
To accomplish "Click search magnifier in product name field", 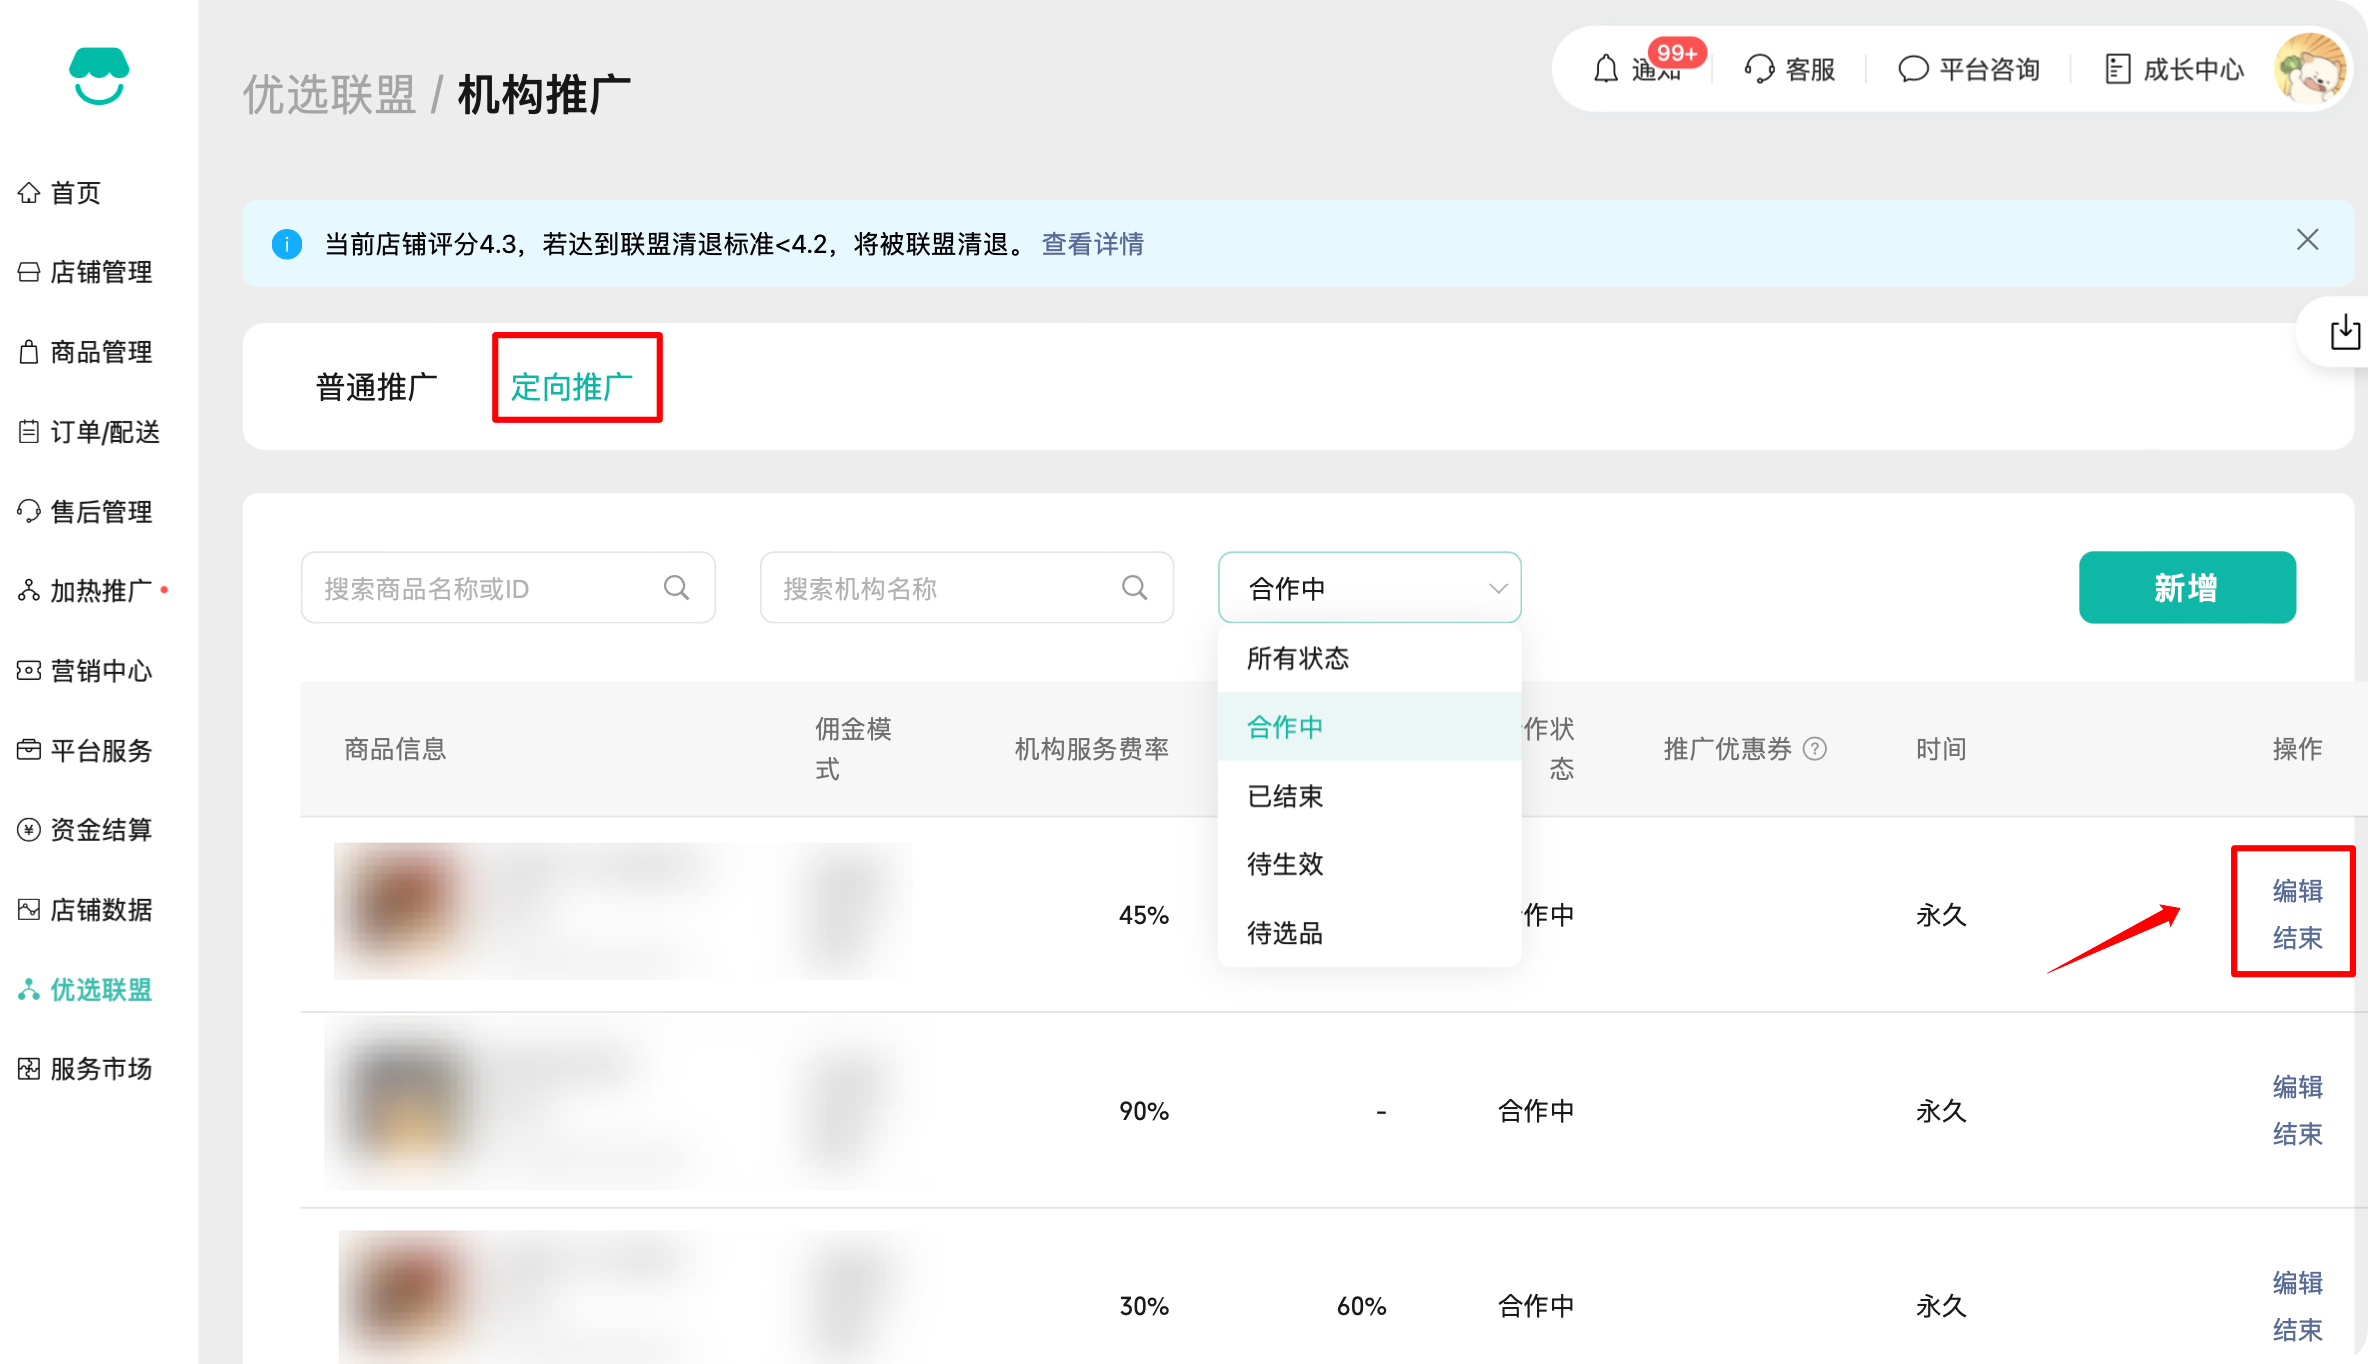I will tap(677, 588).
